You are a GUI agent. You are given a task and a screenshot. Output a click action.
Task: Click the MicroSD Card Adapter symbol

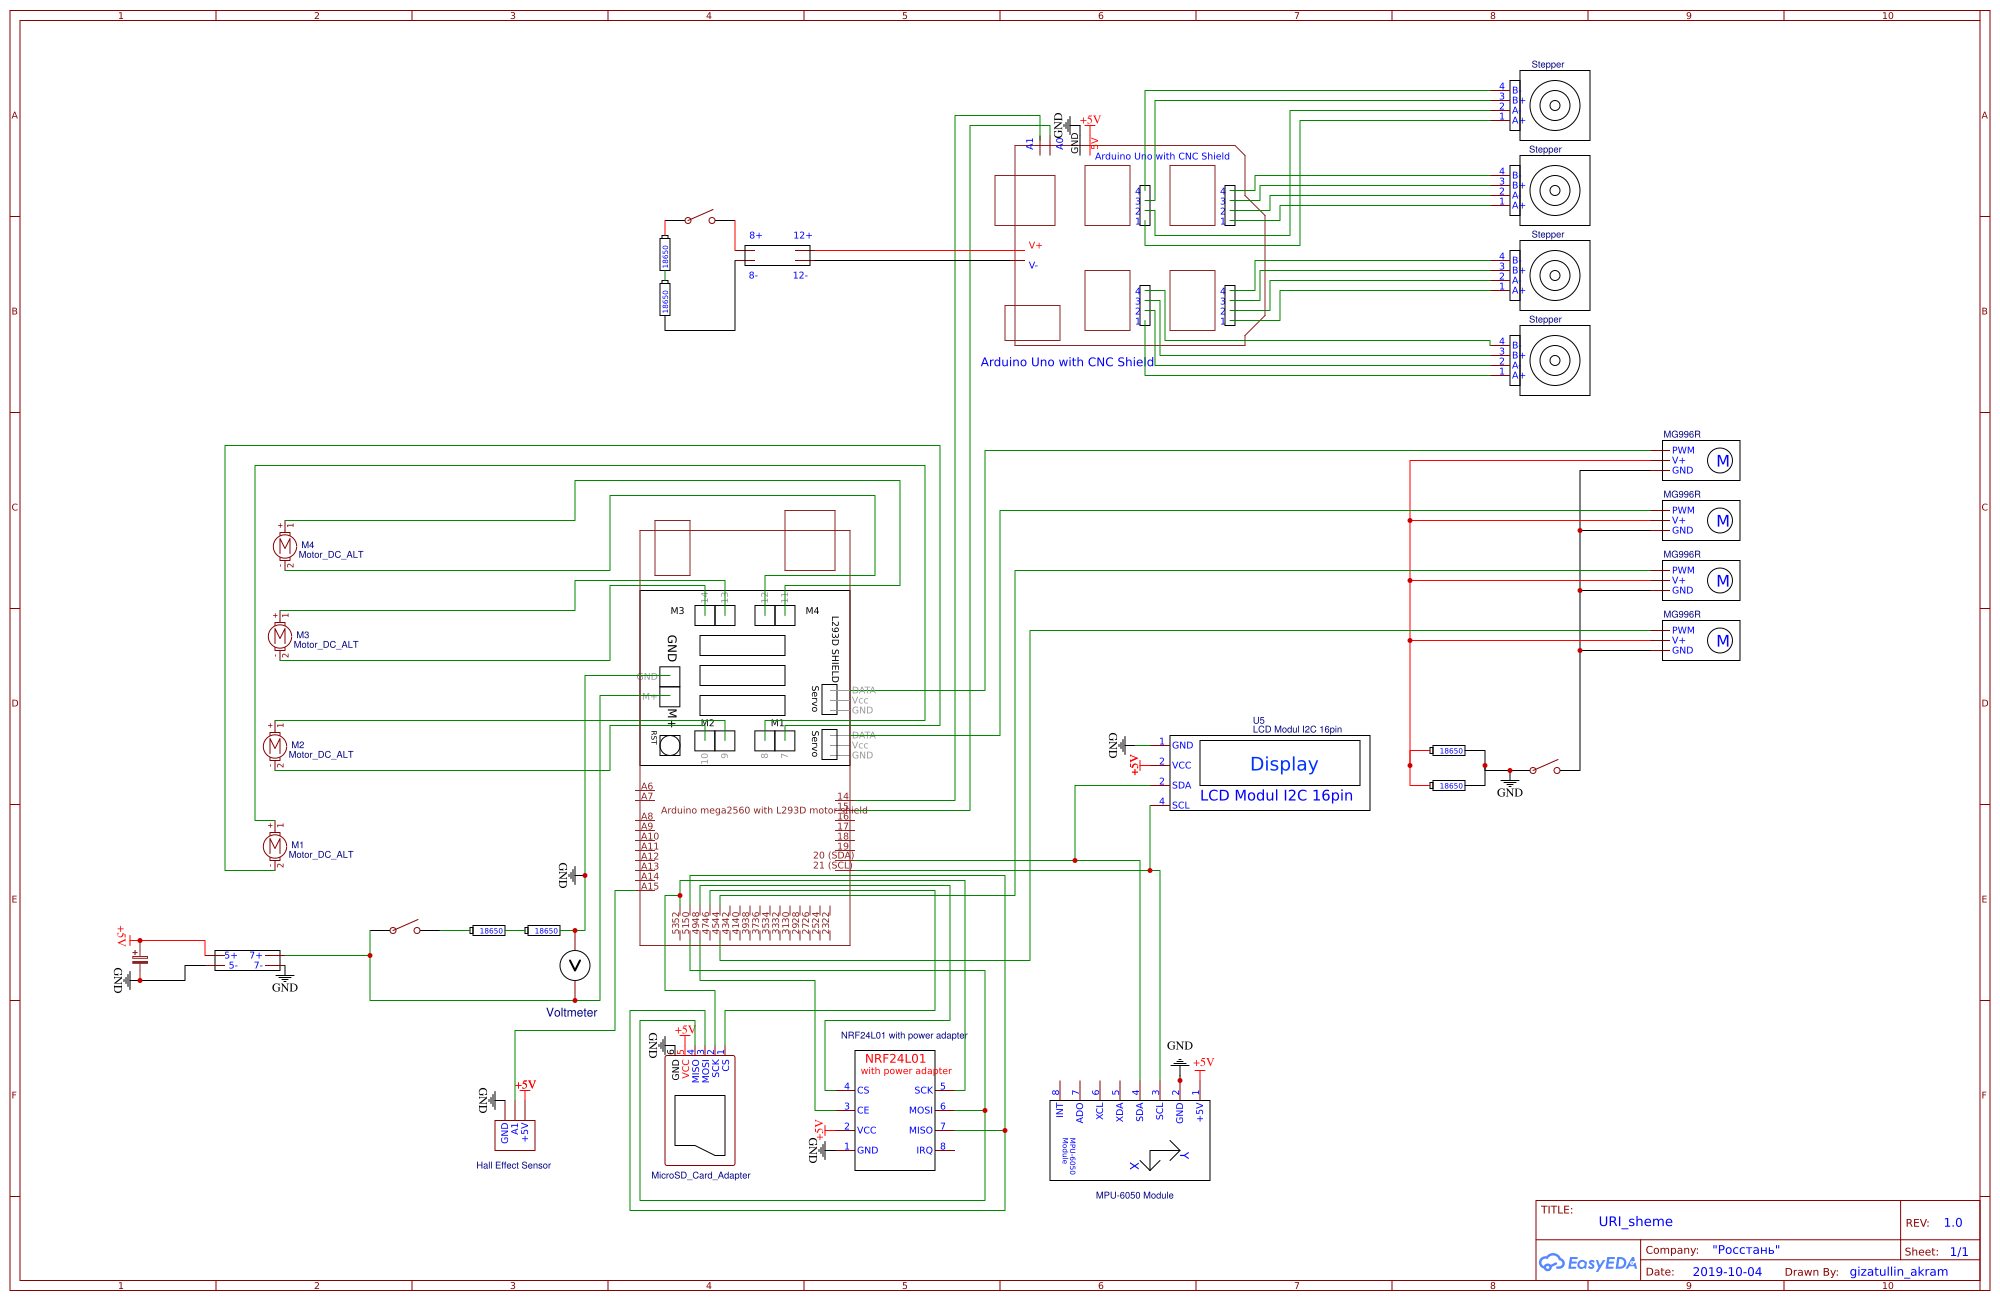pyautogui.click(x=700, y=1110)
